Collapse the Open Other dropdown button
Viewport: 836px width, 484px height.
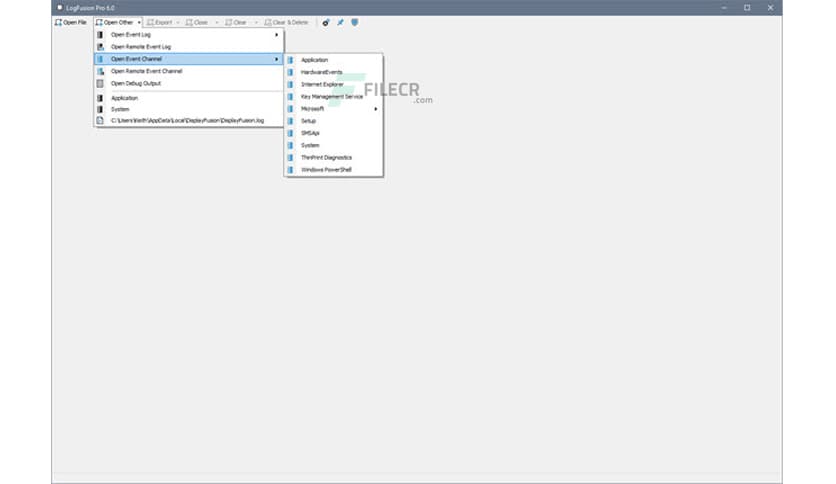(x=118, y=22)
